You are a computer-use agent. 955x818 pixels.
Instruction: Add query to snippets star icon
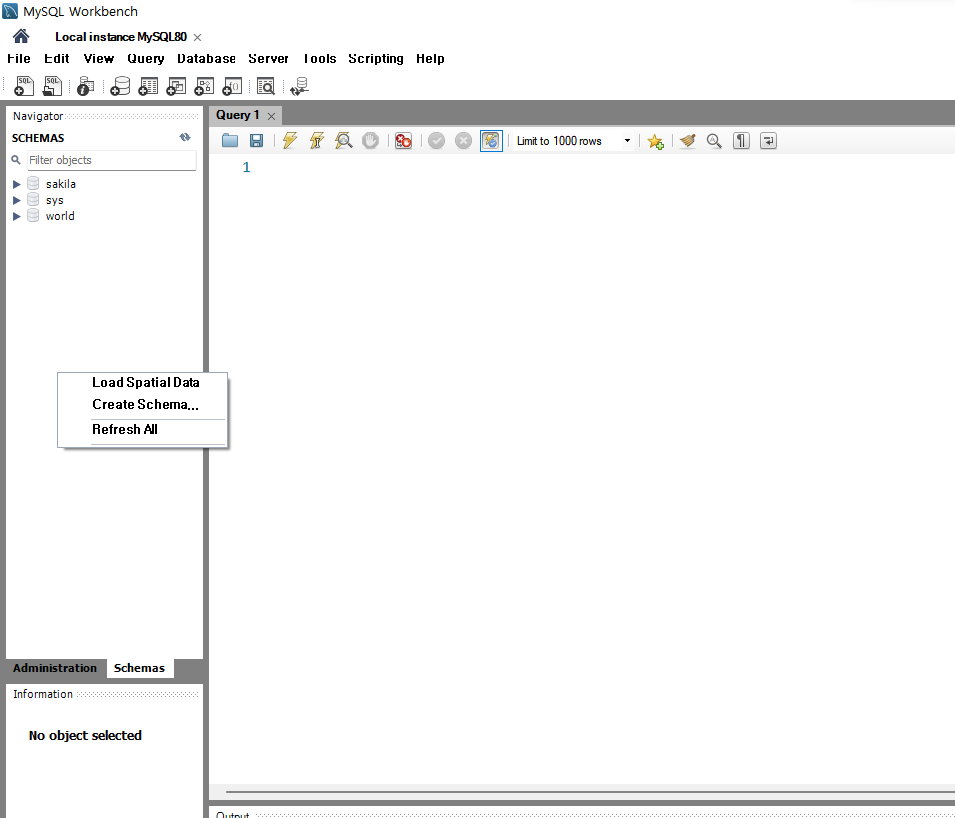(655, 141)
